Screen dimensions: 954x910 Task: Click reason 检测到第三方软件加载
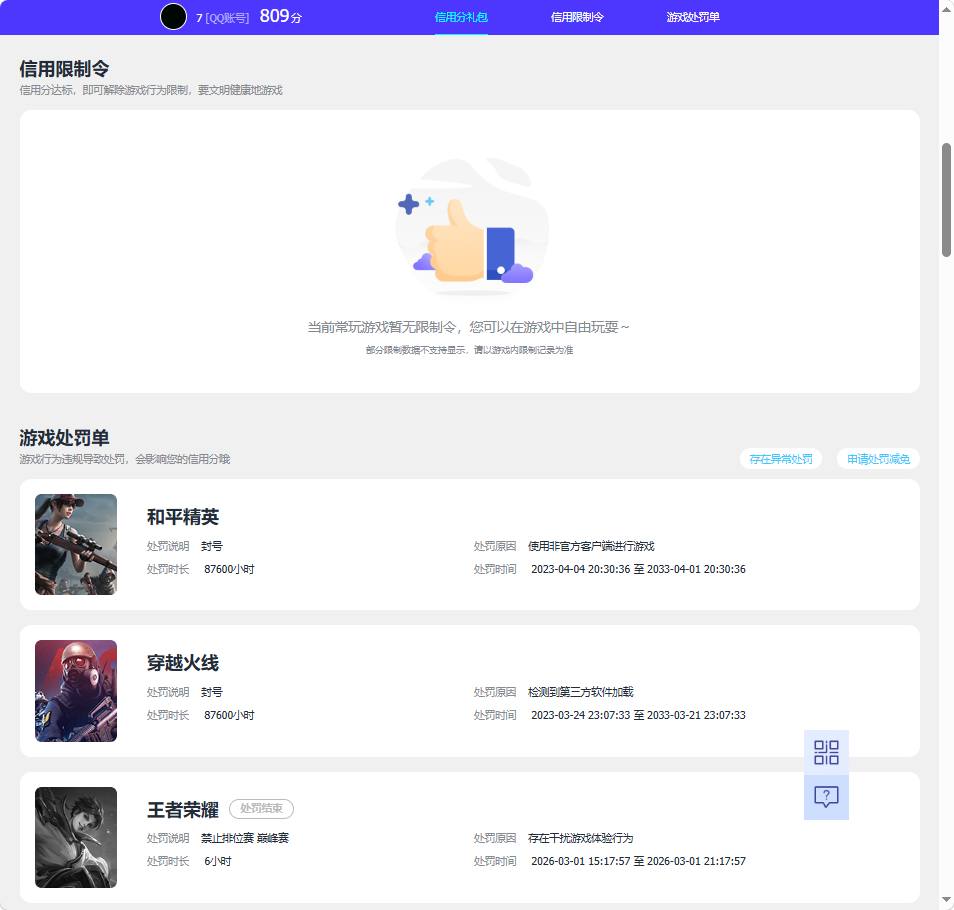(580, 692)
